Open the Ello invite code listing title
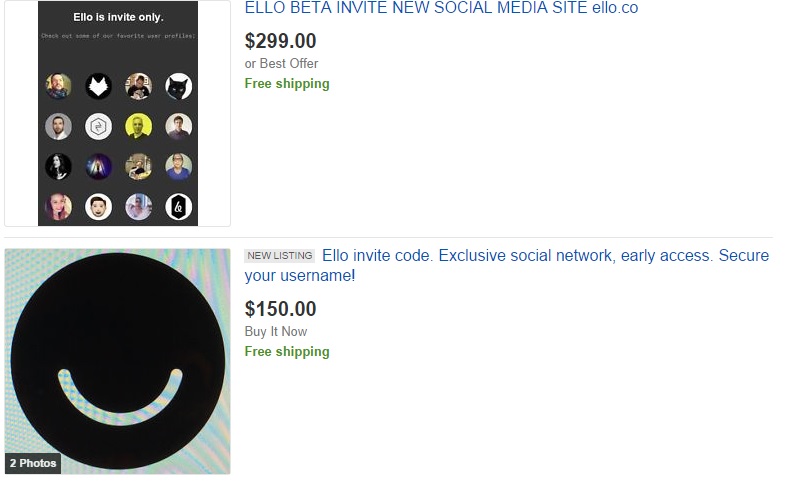Screen dimensions: 788x481 pos(546,256)
